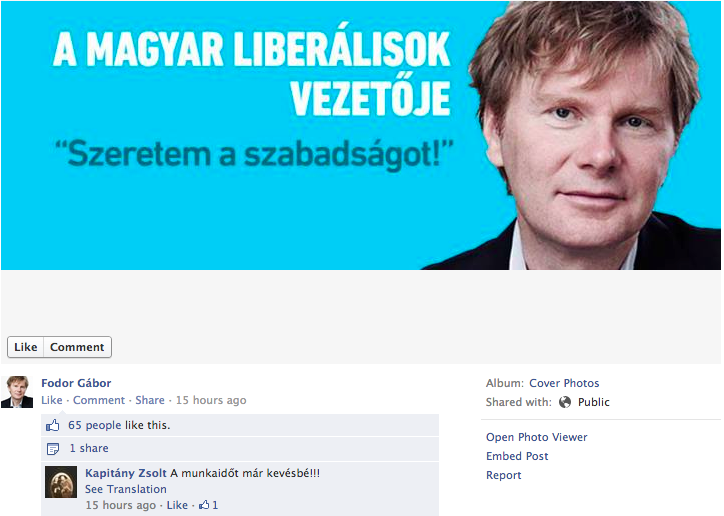Open the Cover Photos album link
Image resolution: width=724 pixels, height=516 pixels.
564,383
